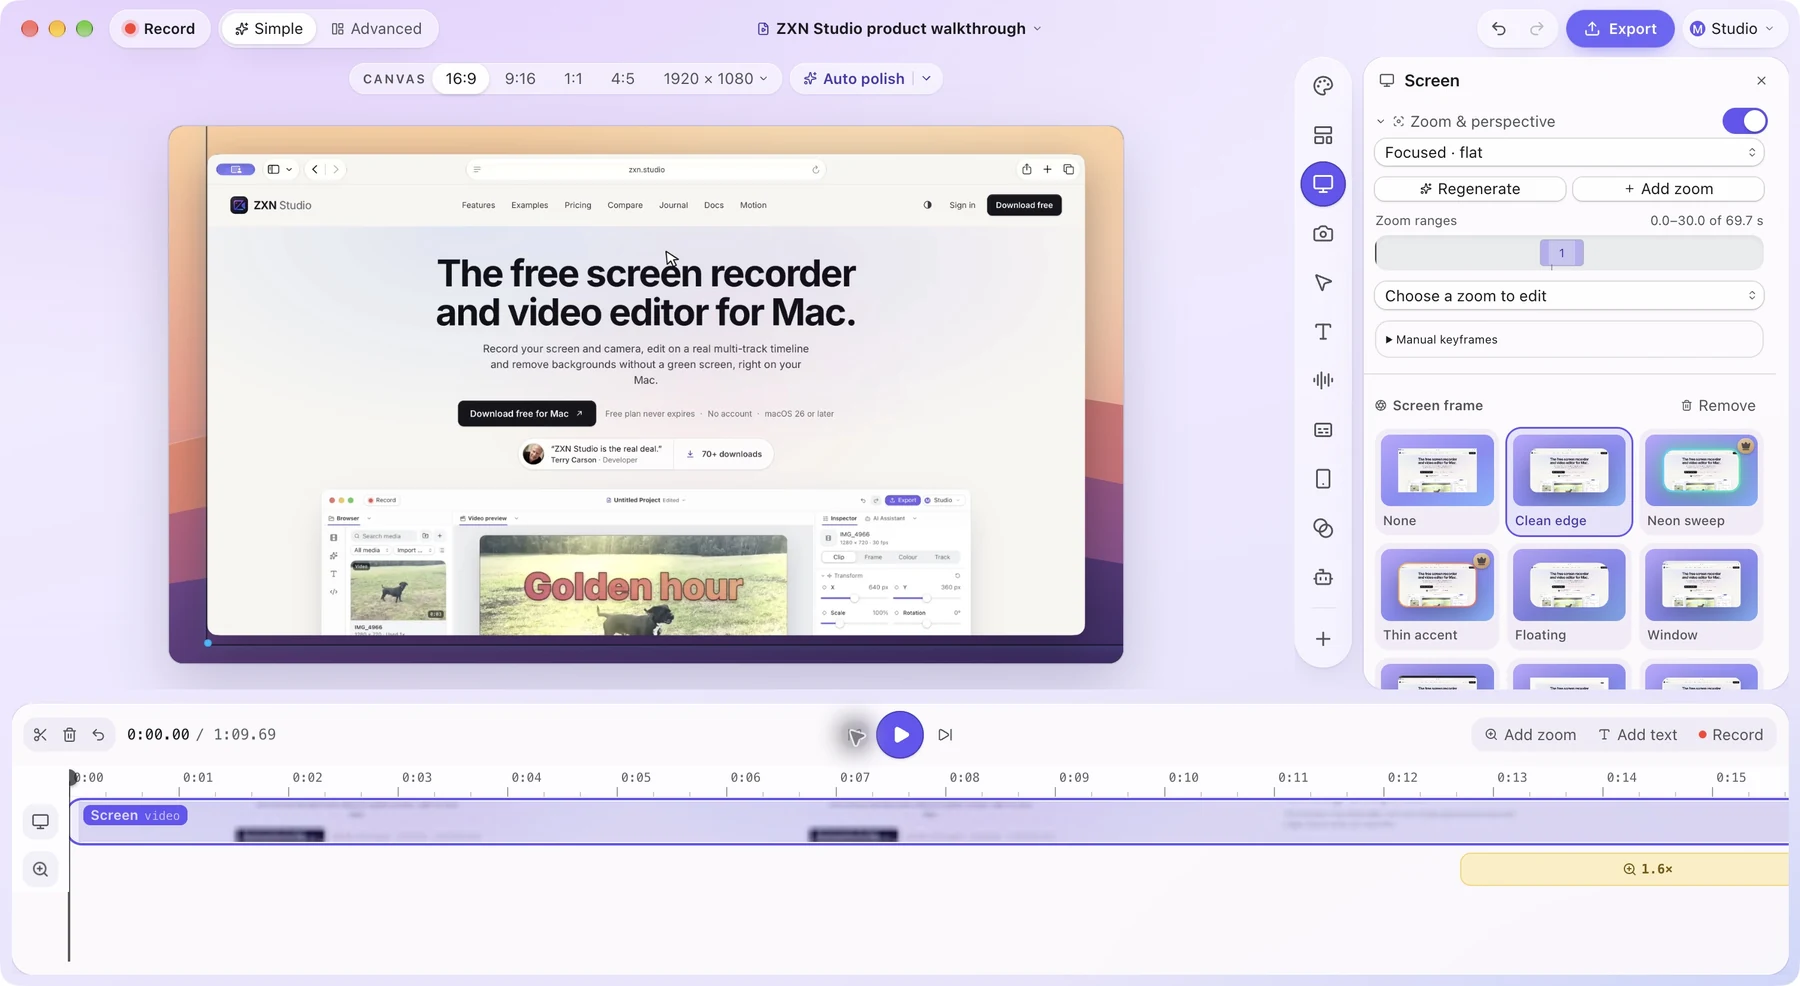The height and width of the screenshot is (986, 1800).
Task: Click the plus icon at sidebar bottom
Action: (x=1323, y=639)
